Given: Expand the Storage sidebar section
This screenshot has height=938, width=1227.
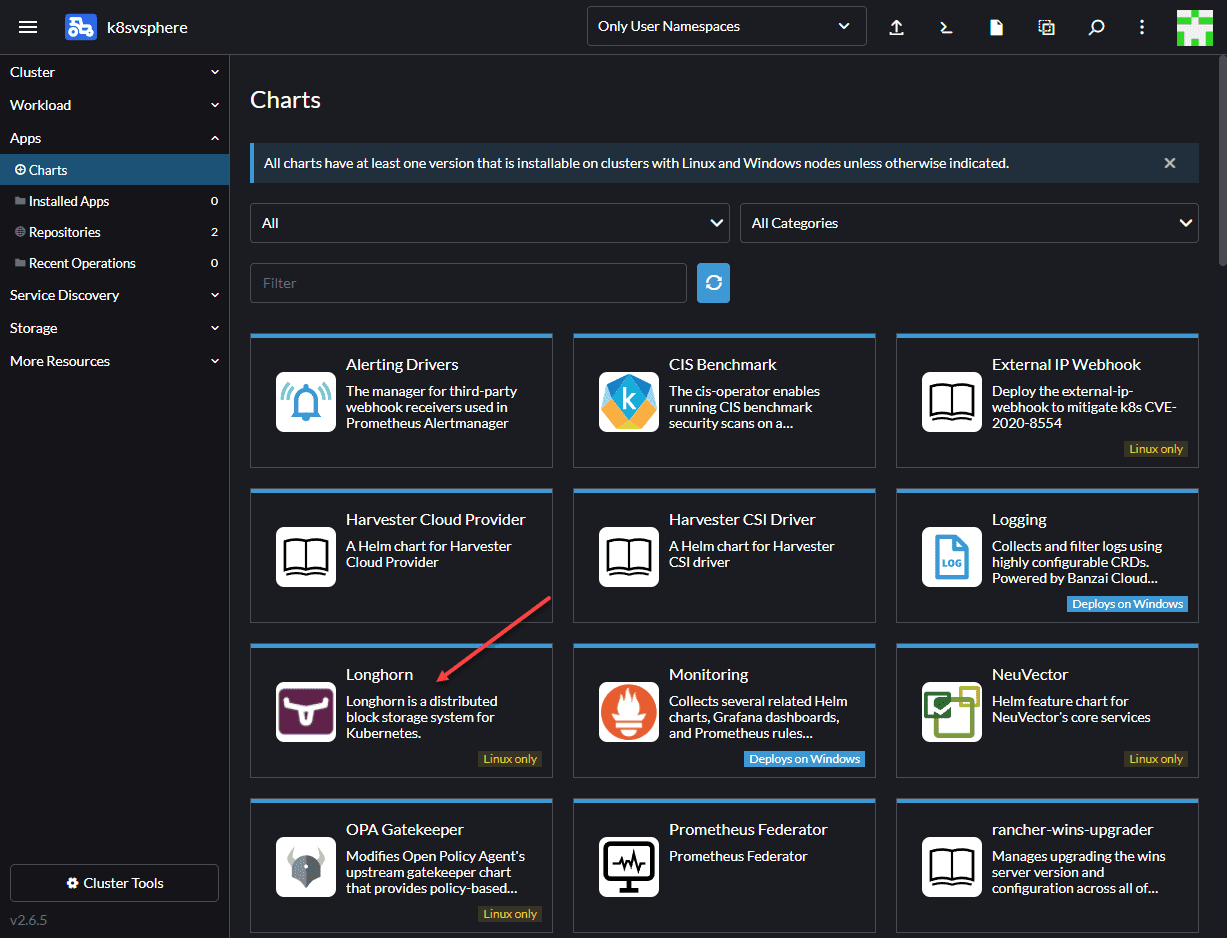Looking at the screenshot, I should [x=114, y=328].
